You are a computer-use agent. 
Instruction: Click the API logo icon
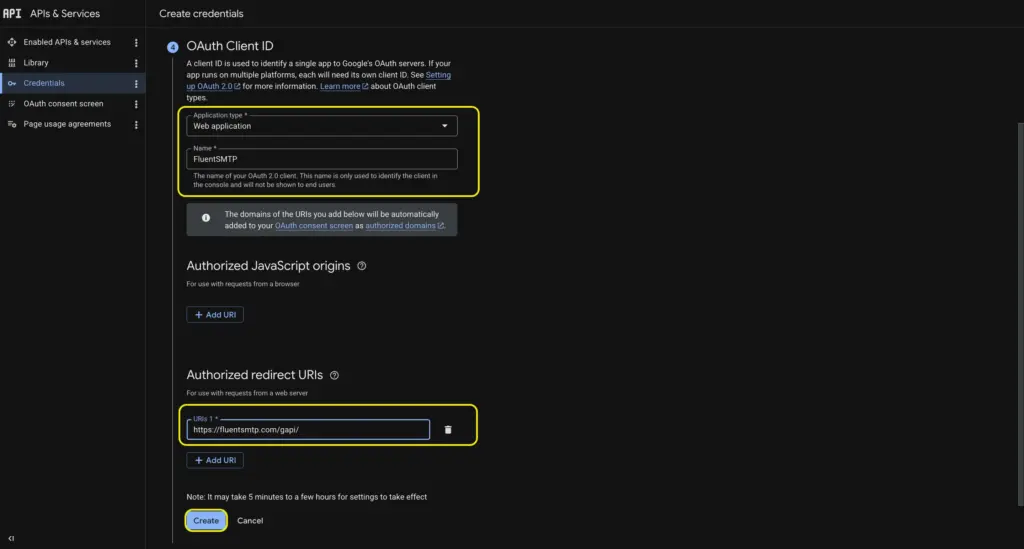point(12,13)
